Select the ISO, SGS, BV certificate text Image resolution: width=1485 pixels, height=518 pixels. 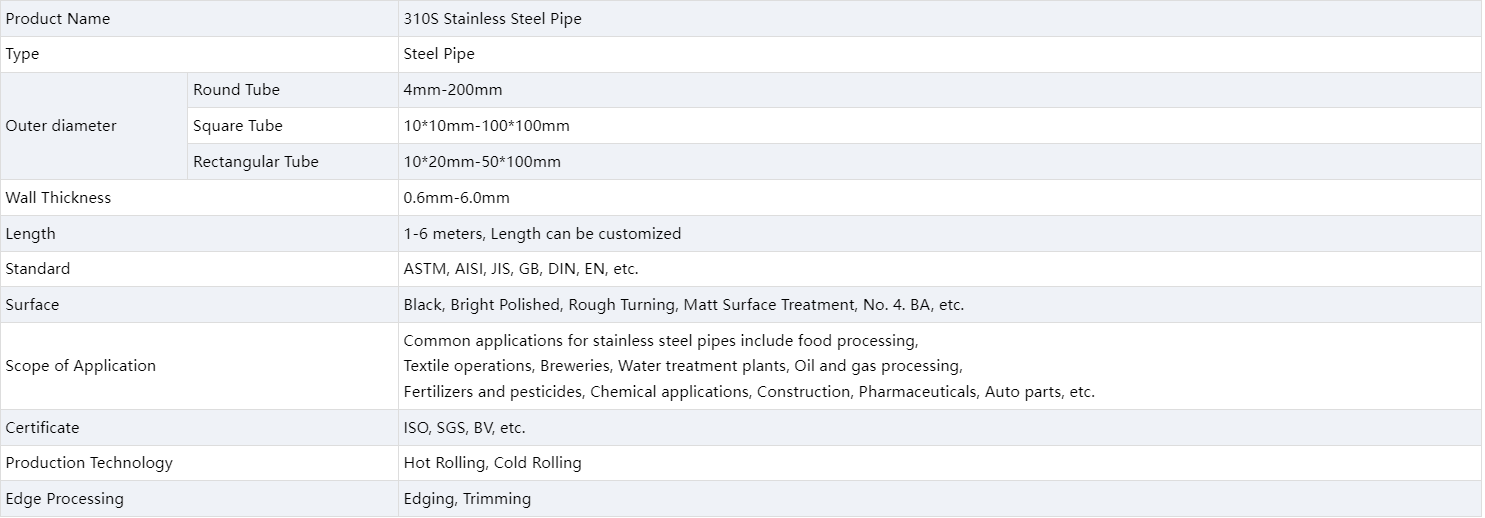[464, 428]
